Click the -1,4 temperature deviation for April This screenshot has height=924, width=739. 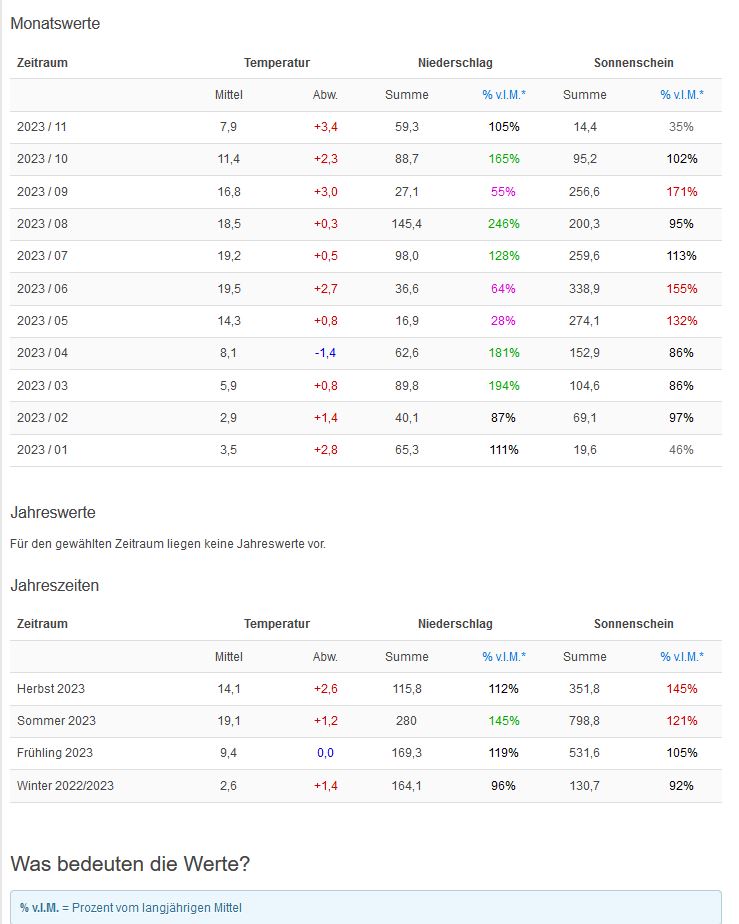[326, 353]
